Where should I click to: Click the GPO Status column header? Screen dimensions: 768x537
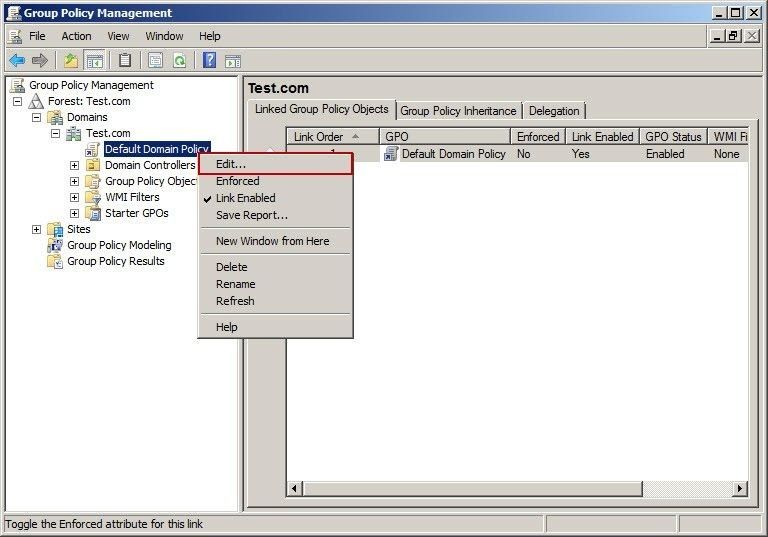point(673,137)
